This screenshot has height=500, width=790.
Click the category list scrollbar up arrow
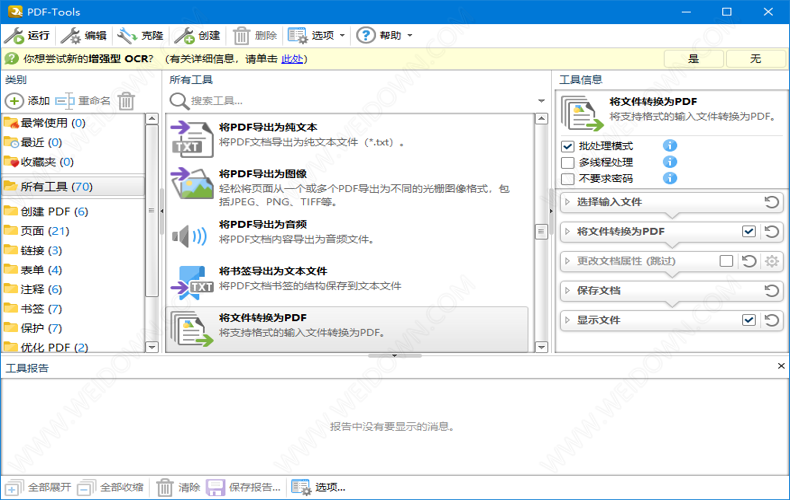[152, 119]
